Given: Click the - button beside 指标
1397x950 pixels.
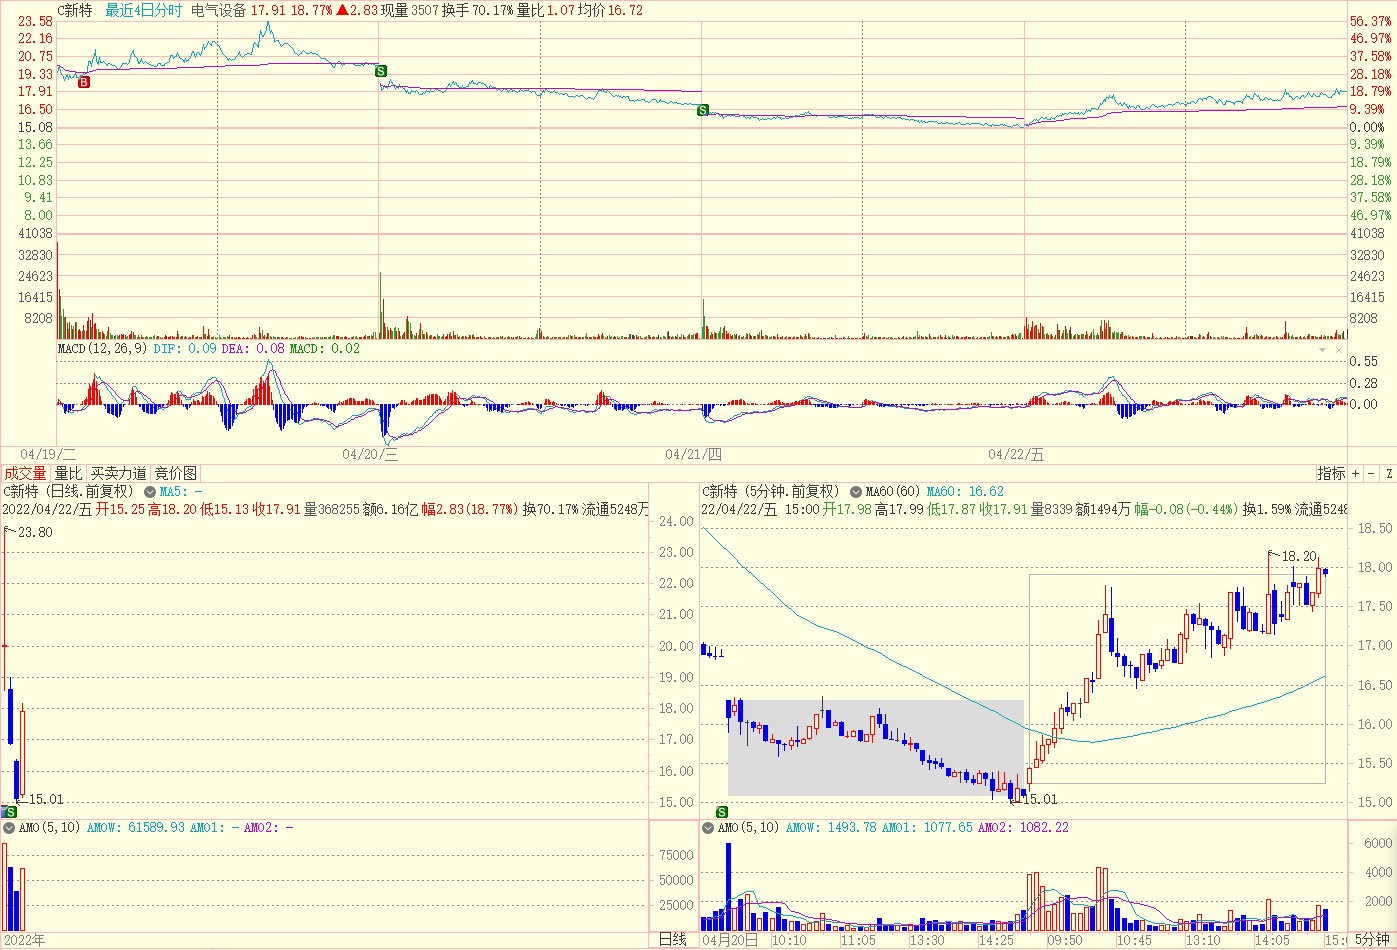Looking at the screenshot, I should [1371, 473].
